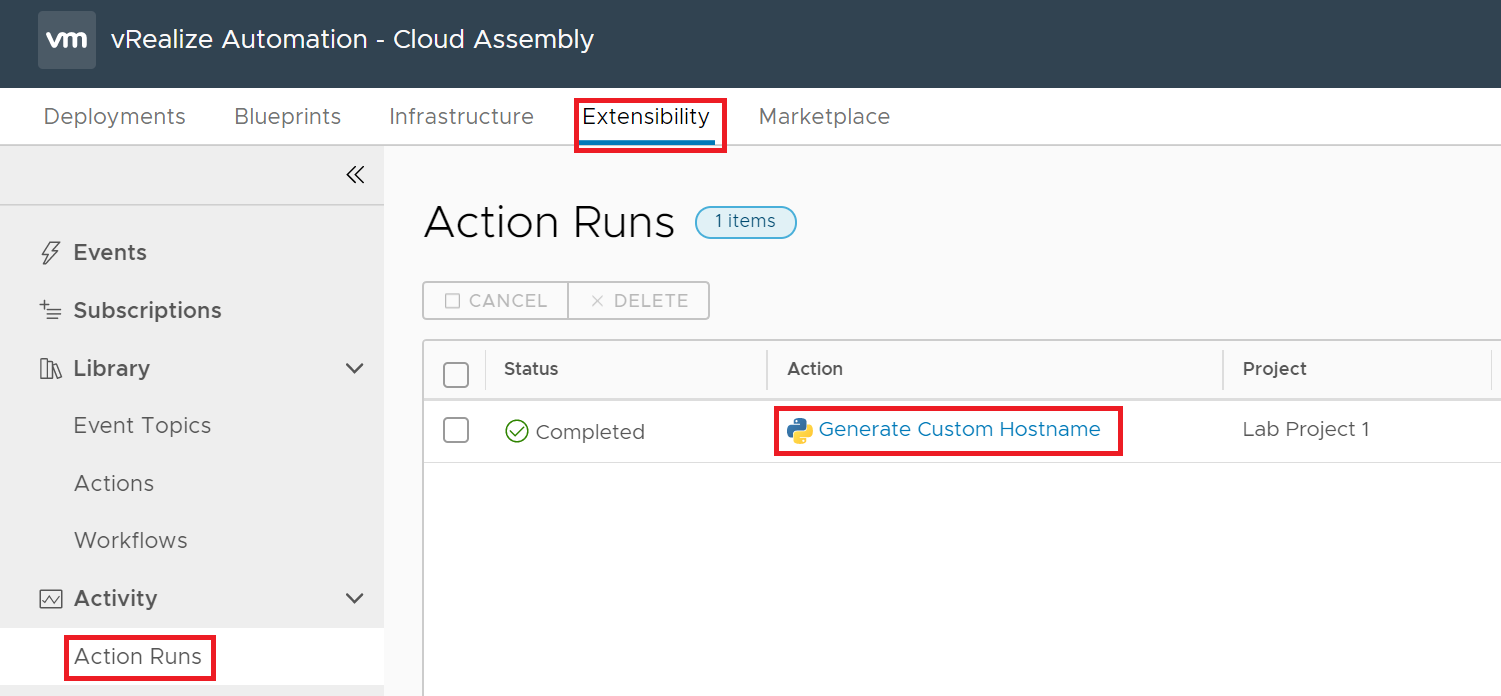Collapse the Library section chevron
Image resolution: width=1501 pixels, height=696 pixels.
point(354,369)
